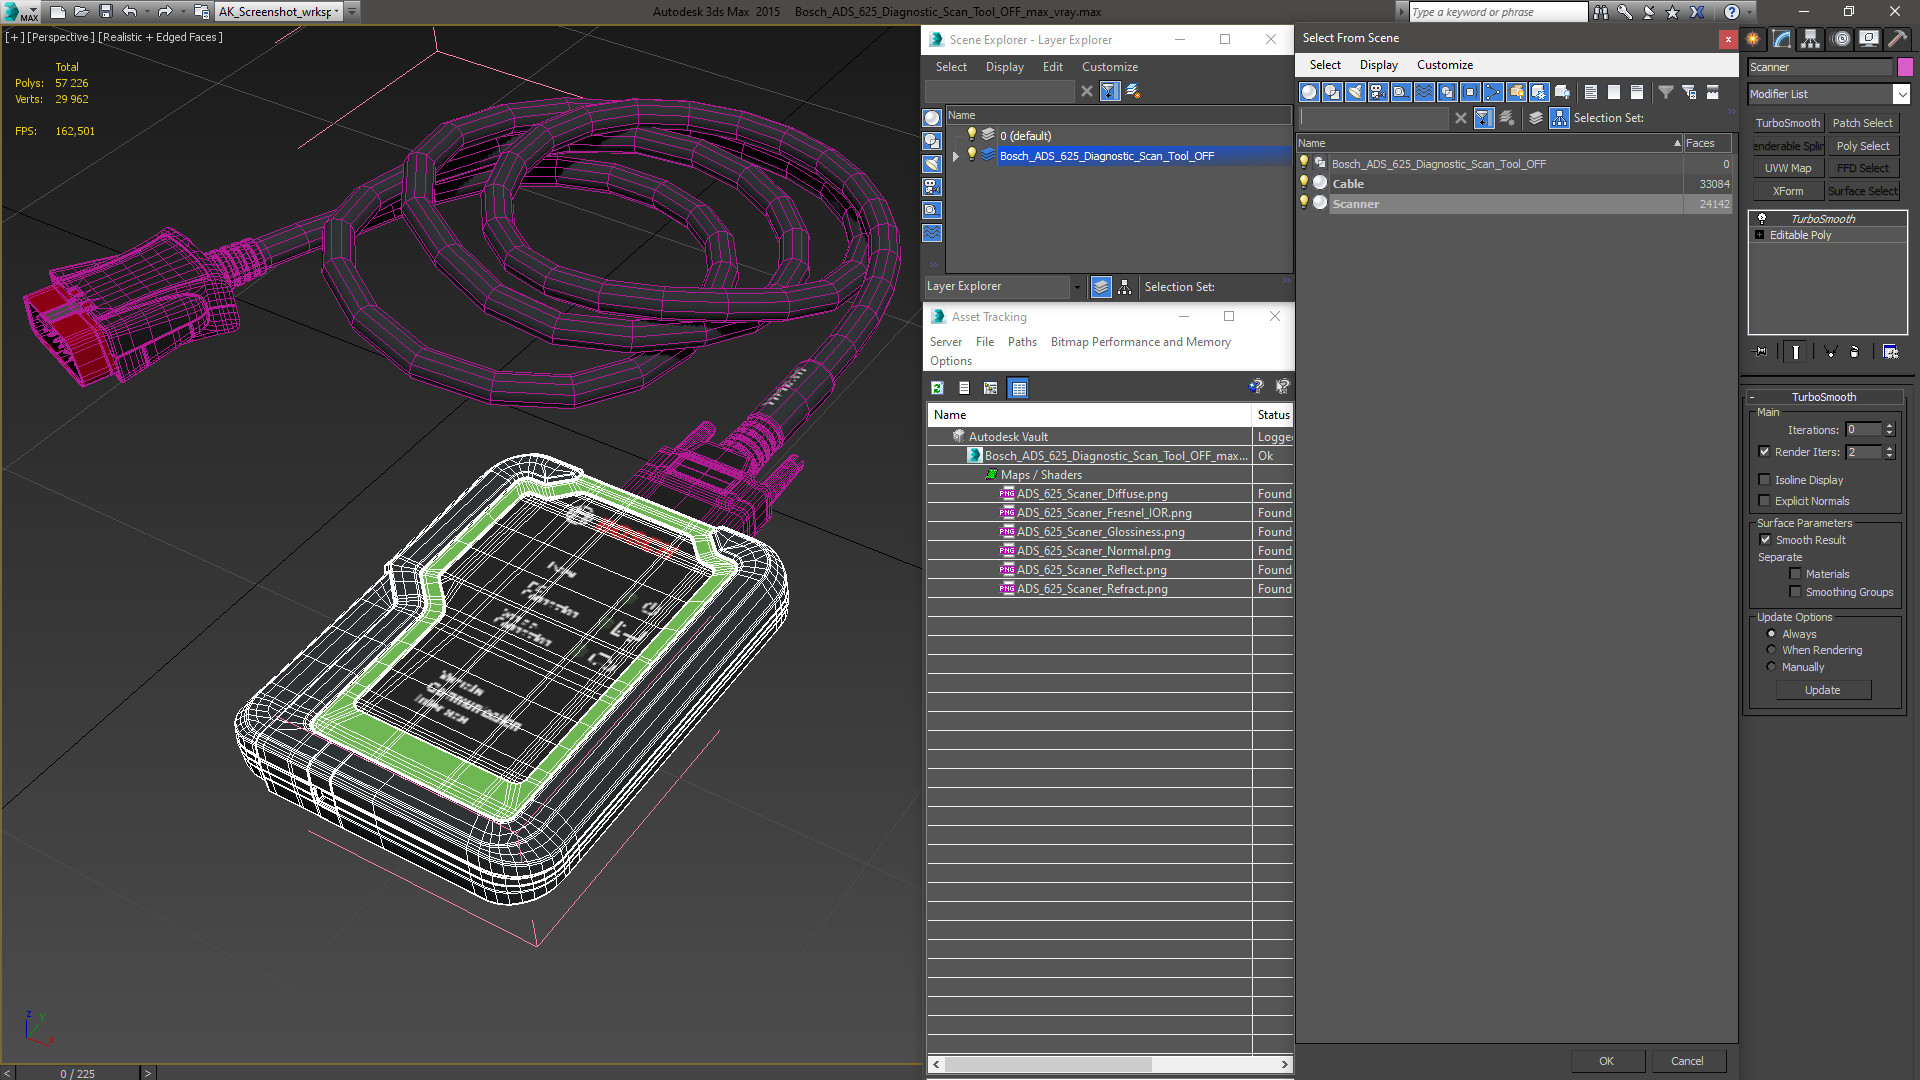This screenshot has height=1080, width=1920.
Task: Enable Separate by Materials checkbox
Action: 1795,574
